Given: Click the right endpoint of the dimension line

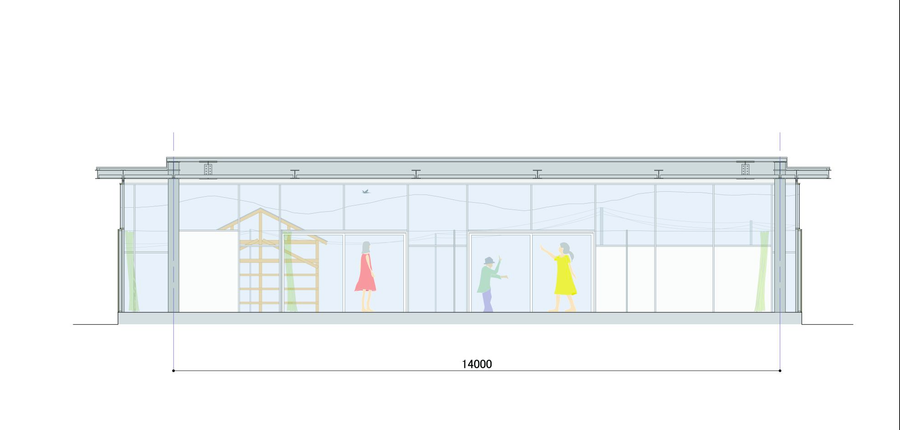Looking at the screenshot, I should tap(780, 371).
